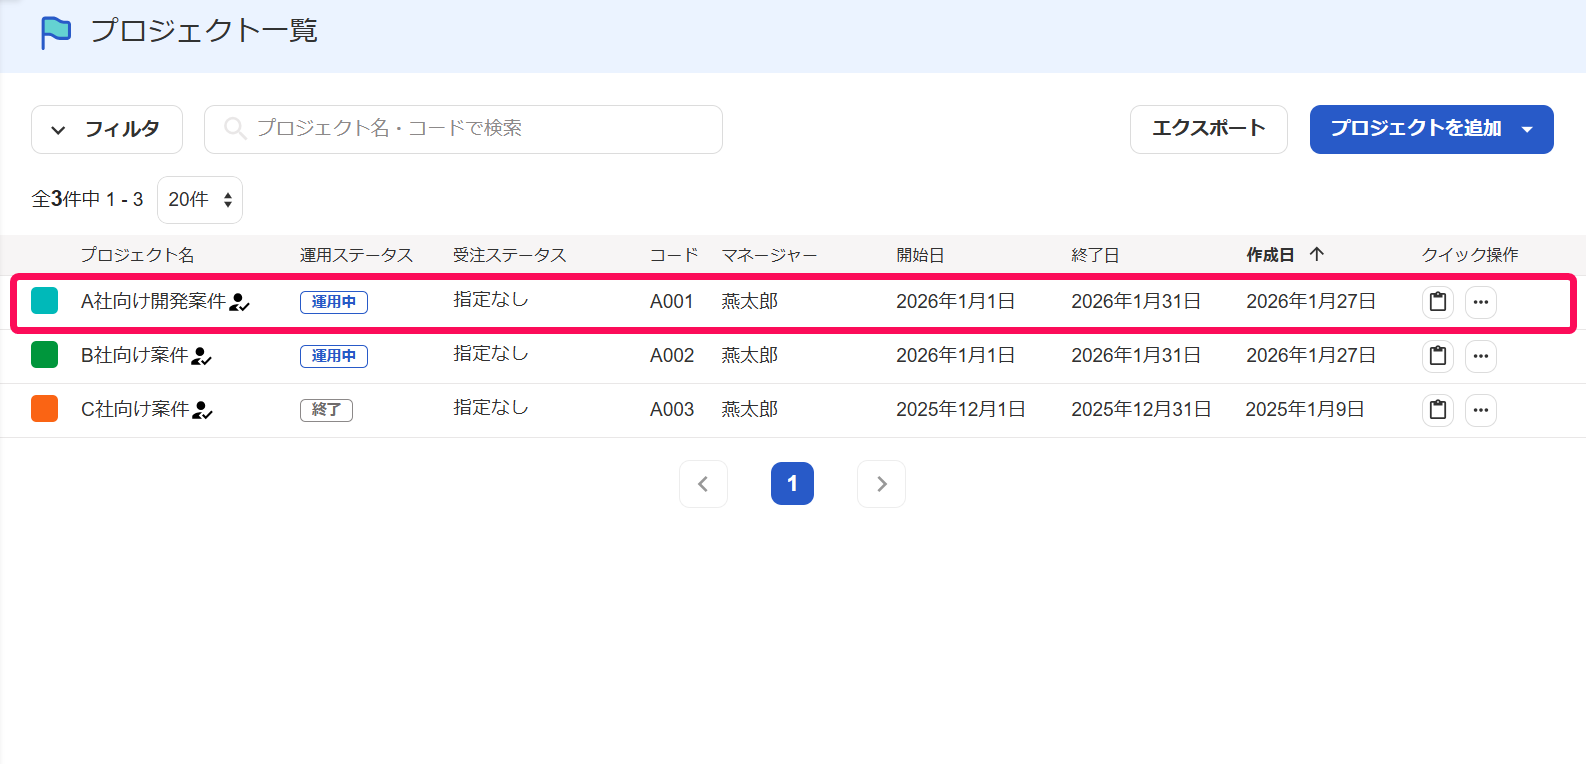Open the B社向け案件 project
This screenshot has height=764, width=1586.
click(x=134, y=355)
